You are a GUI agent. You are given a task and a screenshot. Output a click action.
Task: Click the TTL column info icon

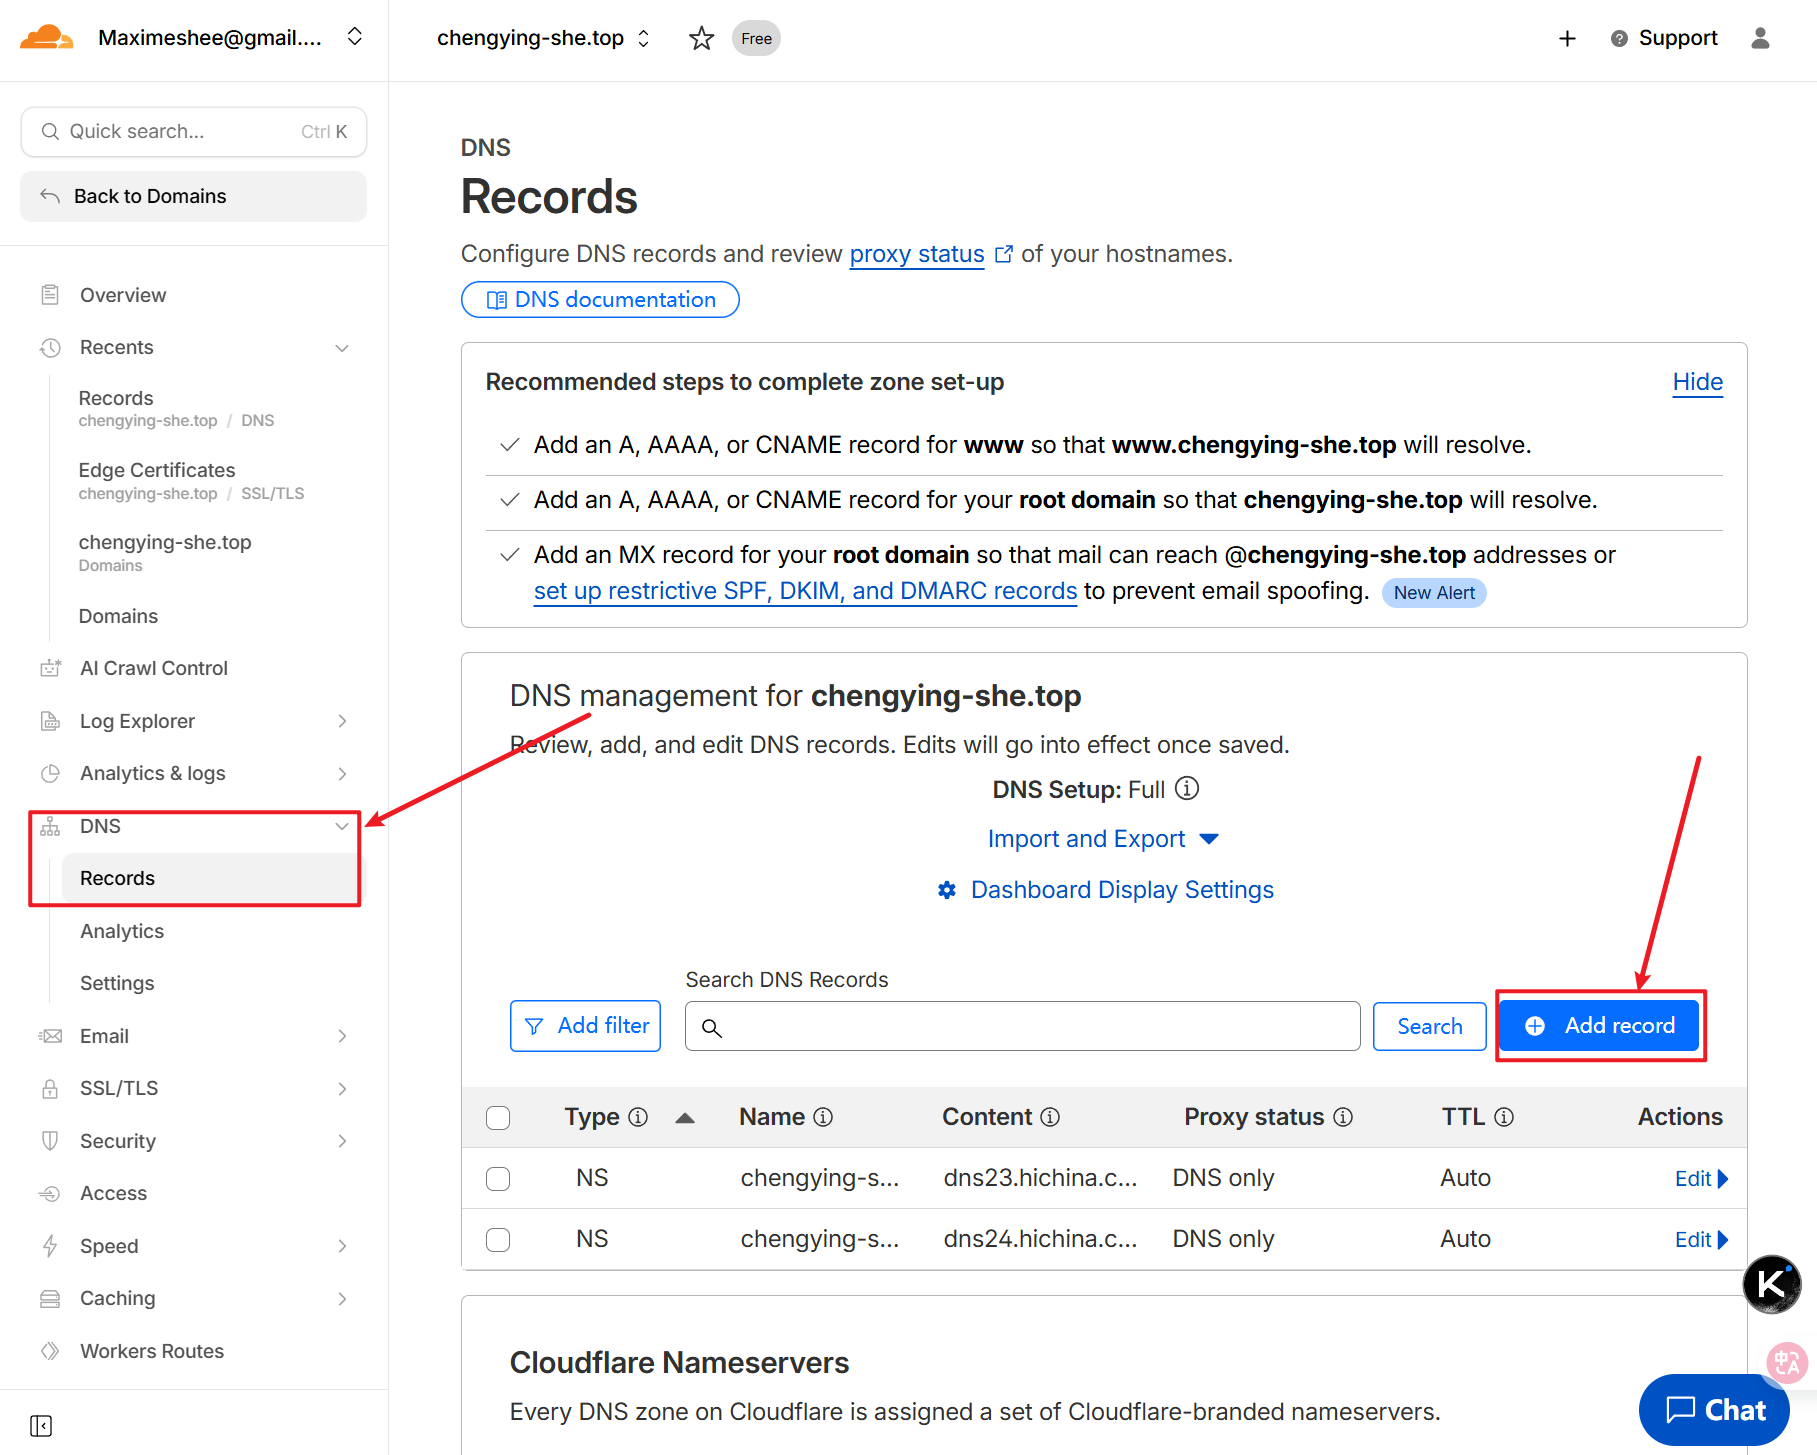1504,1117
